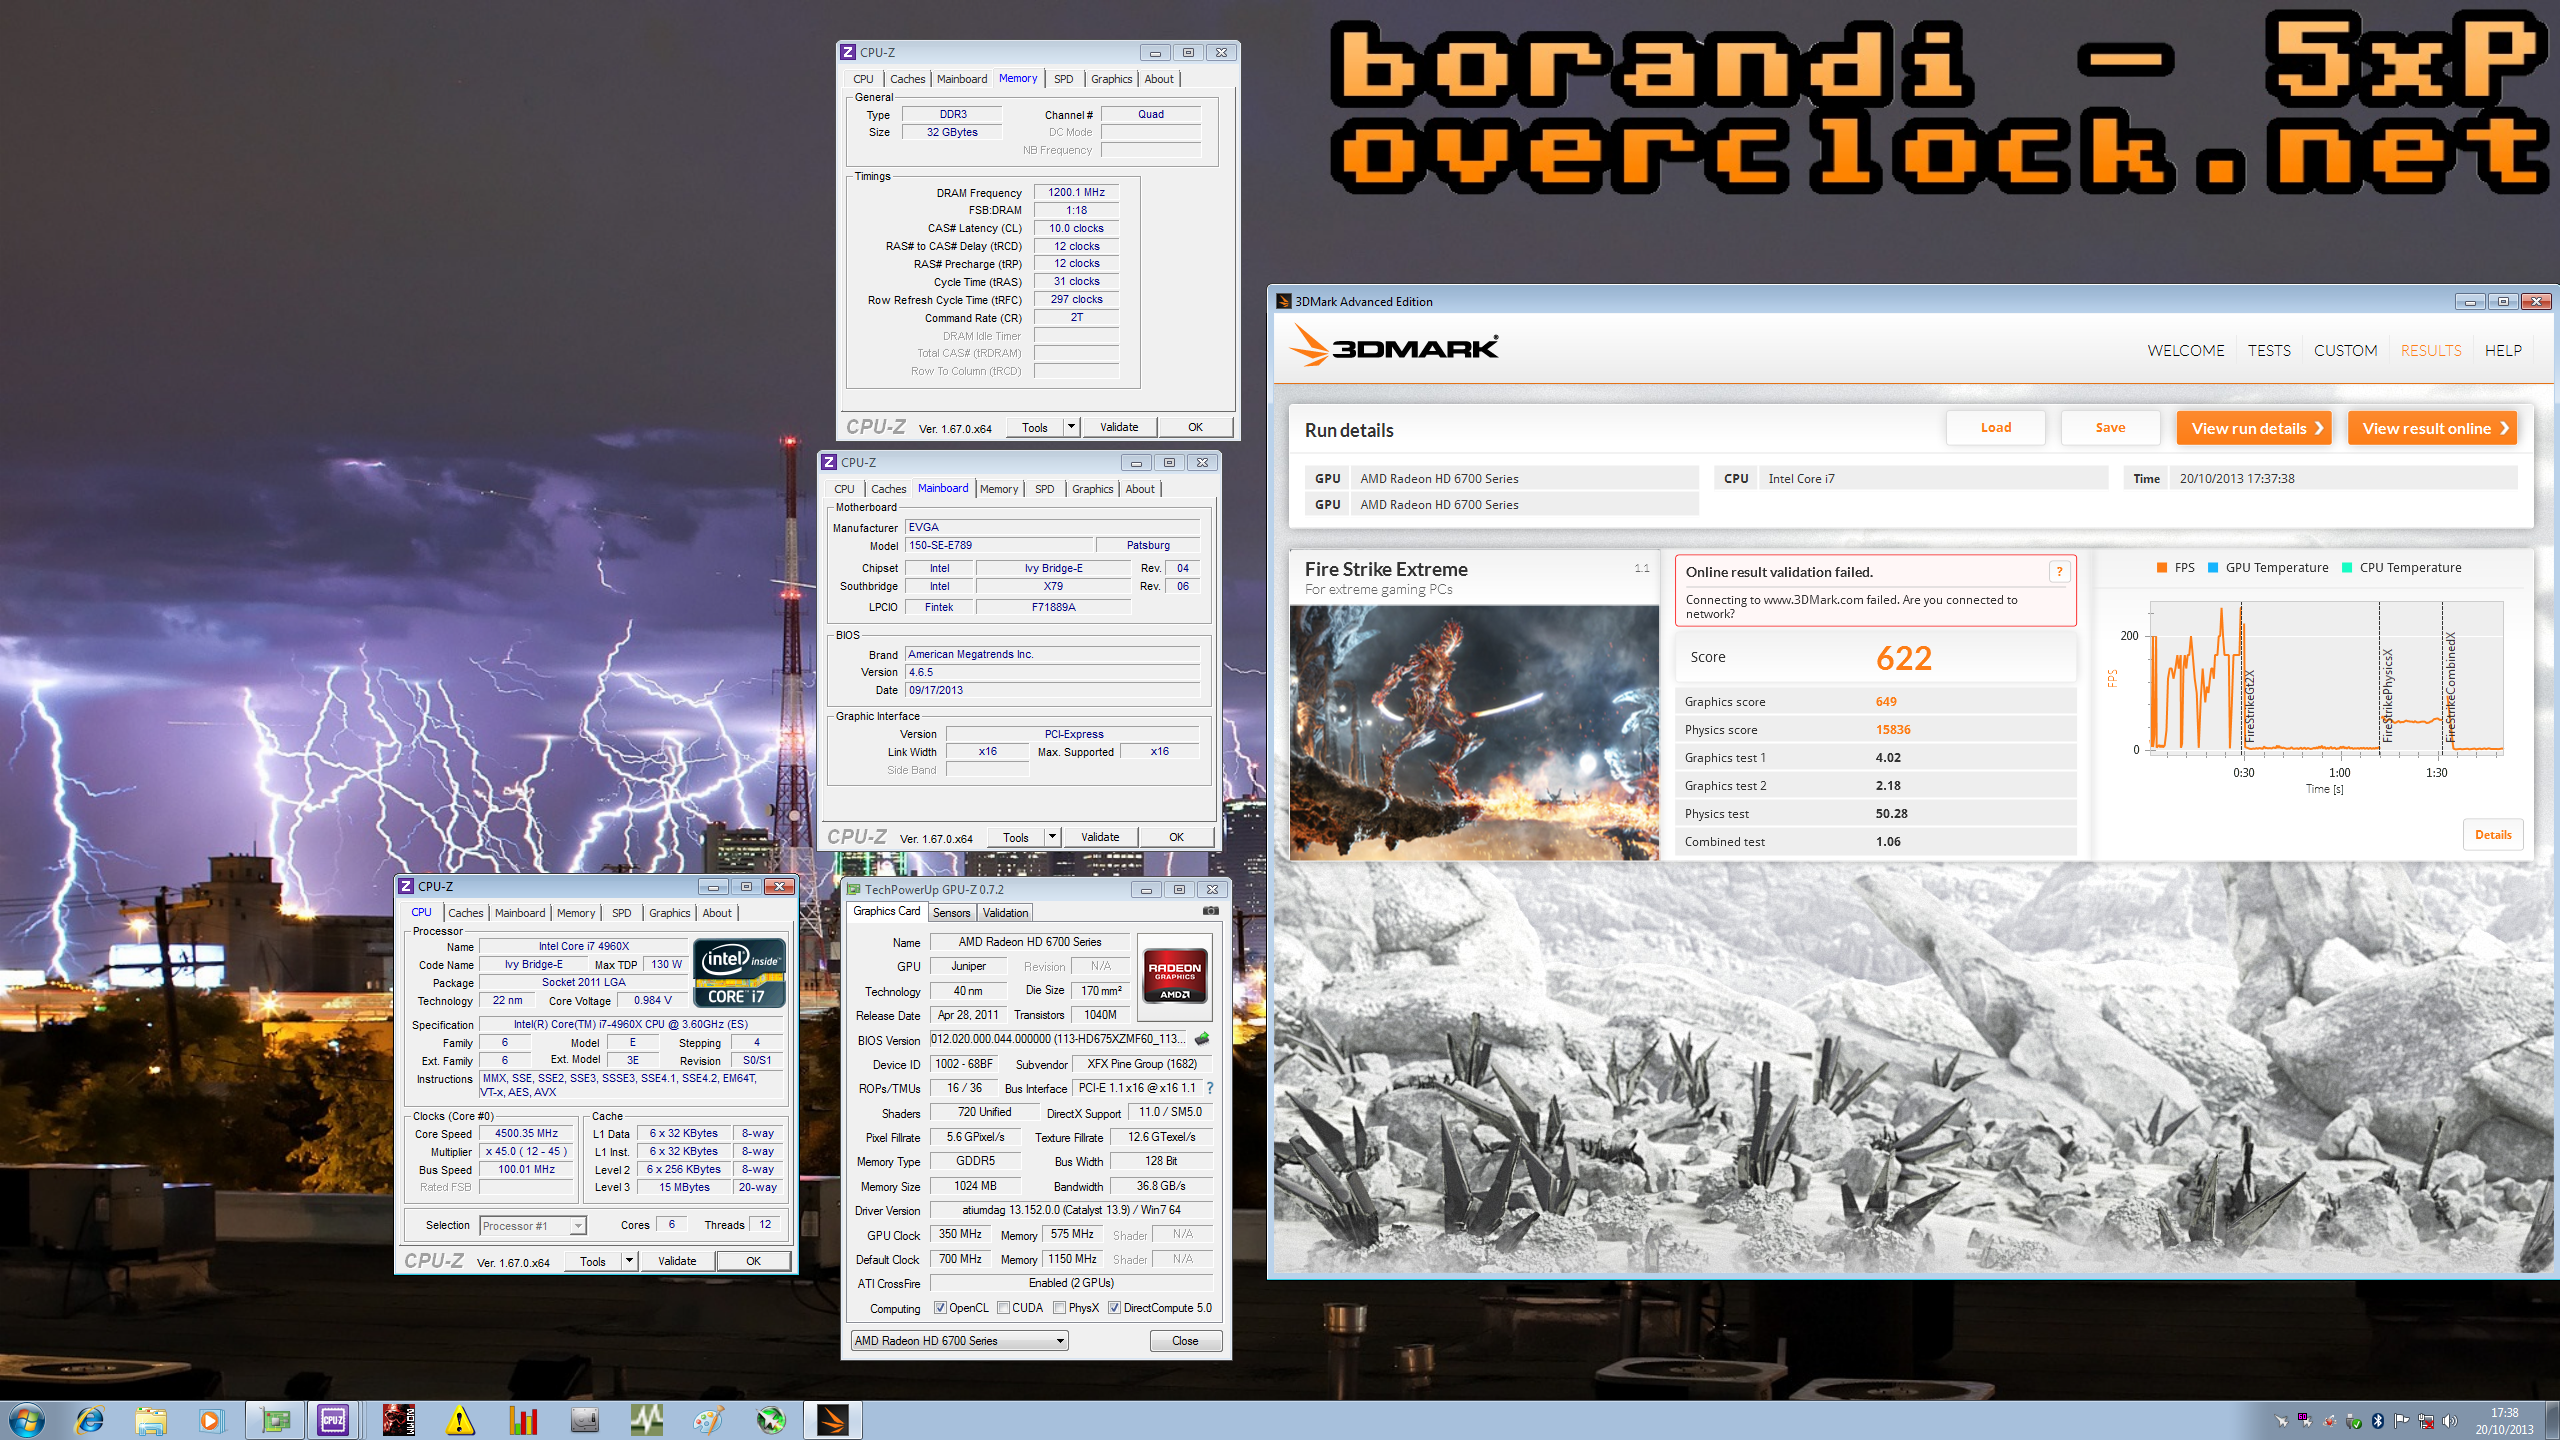Click the Details button below the chart
The image size is (2560, 1440).
pos(2492,835)
